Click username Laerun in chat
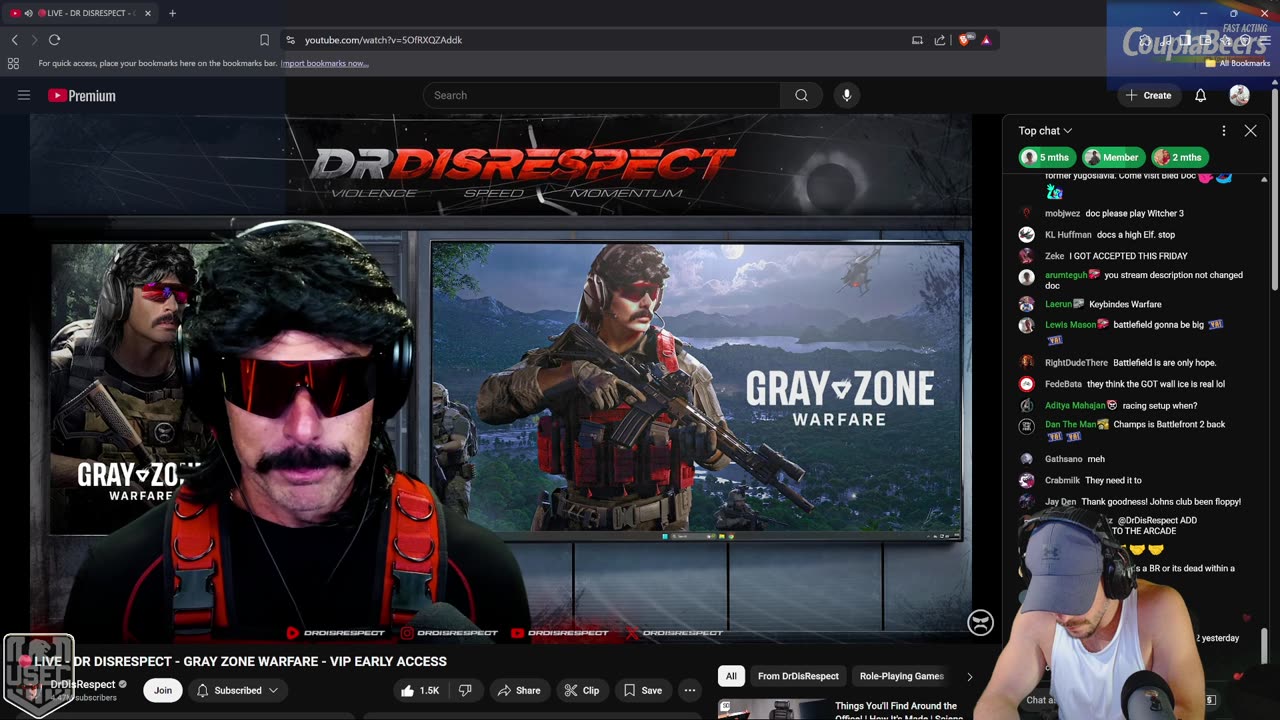 coord(1058,304)
